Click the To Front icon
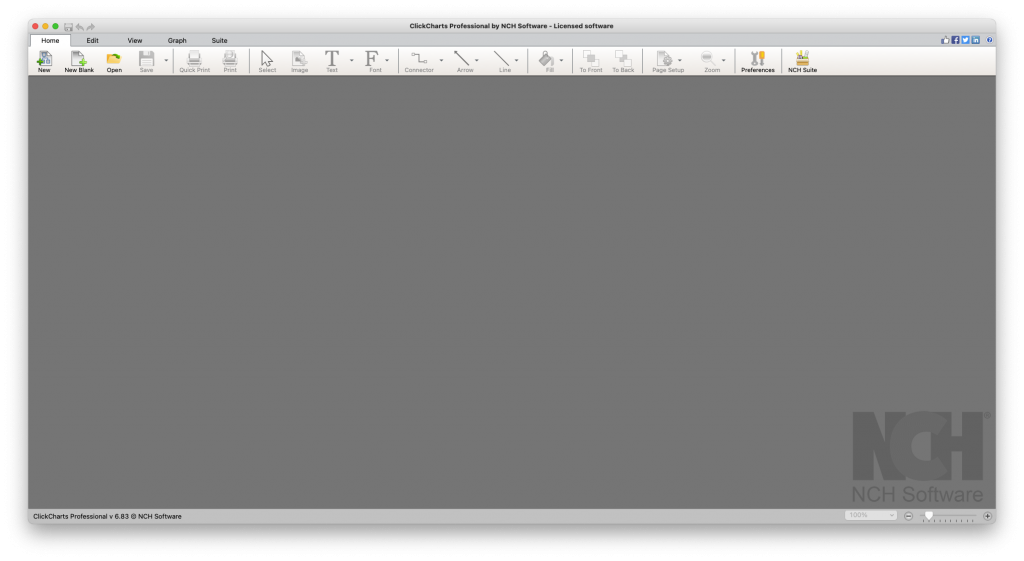1024x561 pixels. click(590, 61)
